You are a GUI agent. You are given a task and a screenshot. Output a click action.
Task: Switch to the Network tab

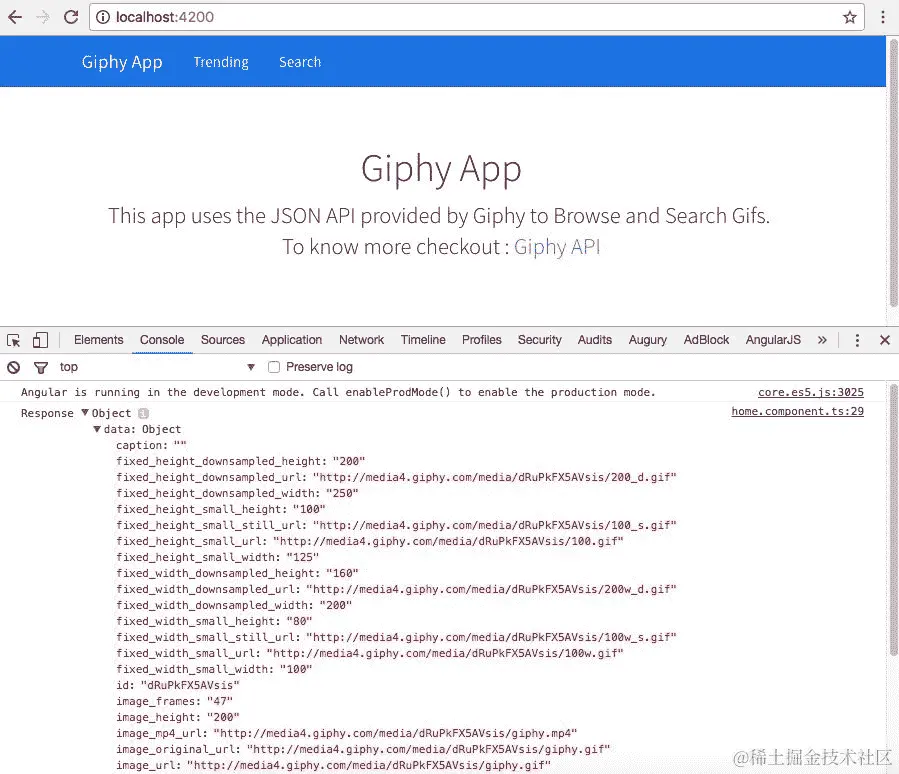point(361,340)
